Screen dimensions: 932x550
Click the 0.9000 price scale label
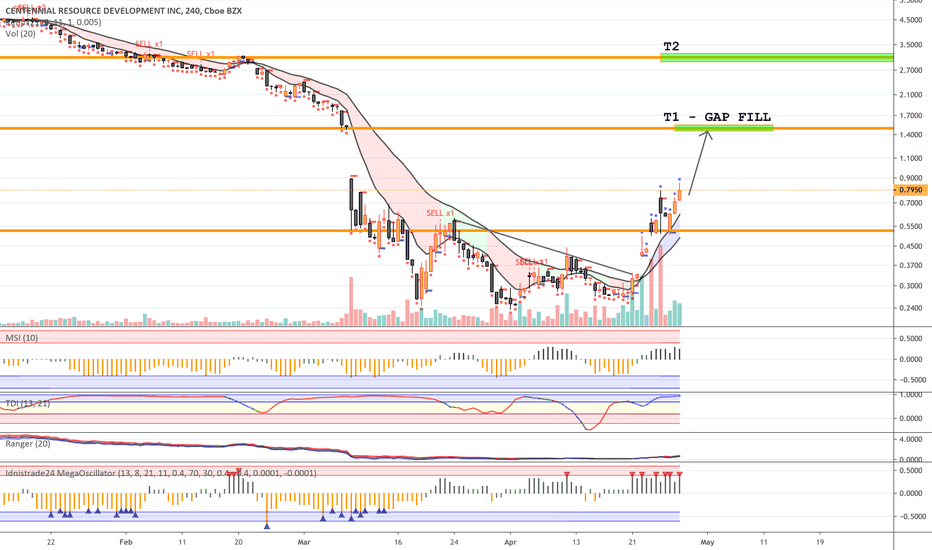click(x=911, y=178)
